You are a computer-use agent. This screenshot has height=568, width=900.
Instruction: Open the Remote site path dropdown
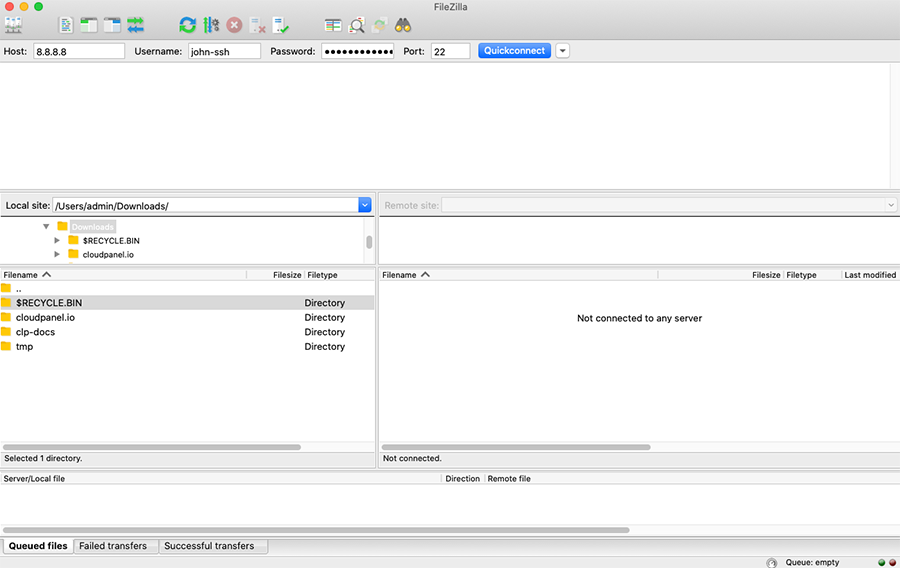pyautogui.click(x=891, y=205)
